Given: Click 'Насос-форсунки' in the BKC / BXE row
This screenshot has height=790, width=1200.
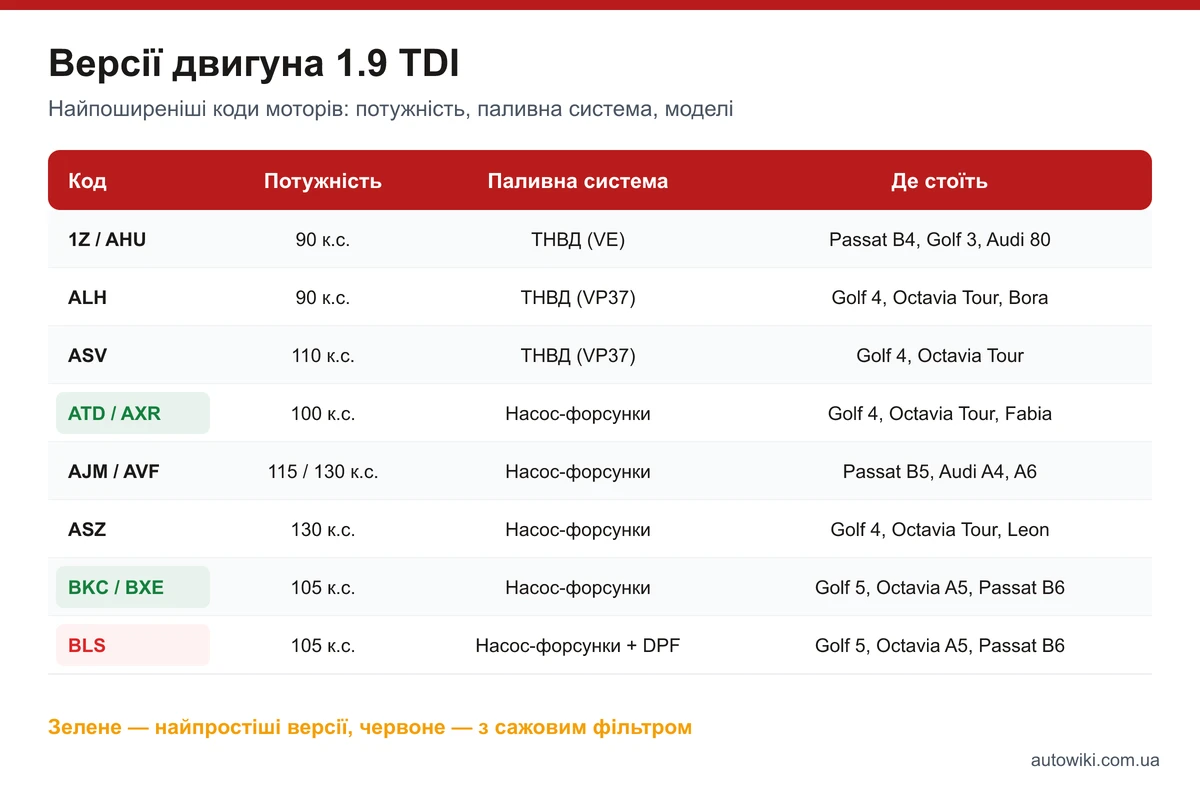Looking at the screenshot, I should click(x=578, y=588).
